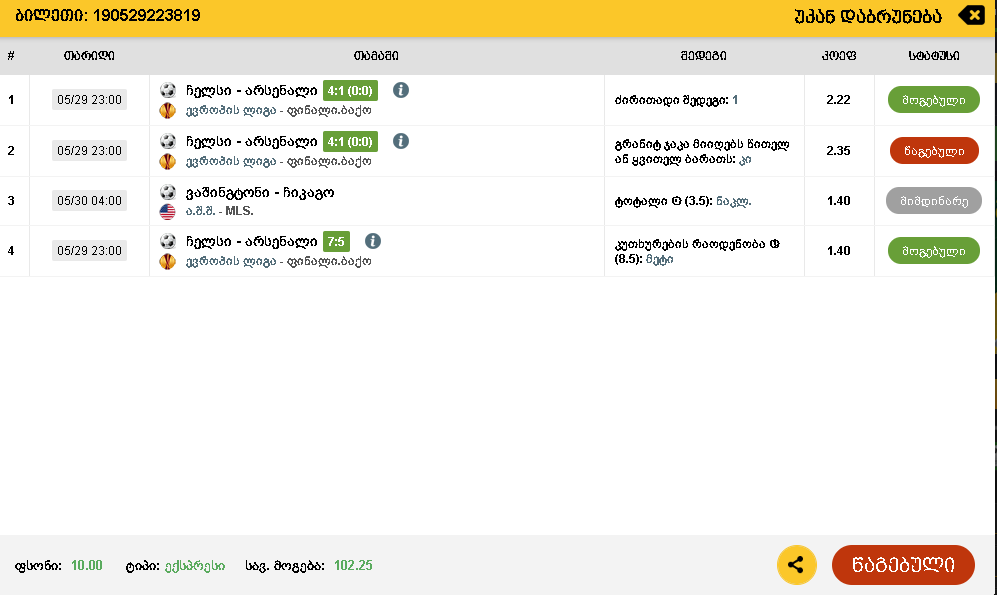This screenshot has height=595, width=997.
Task: Click the yellow share button
Action: [x=796, y=564]
